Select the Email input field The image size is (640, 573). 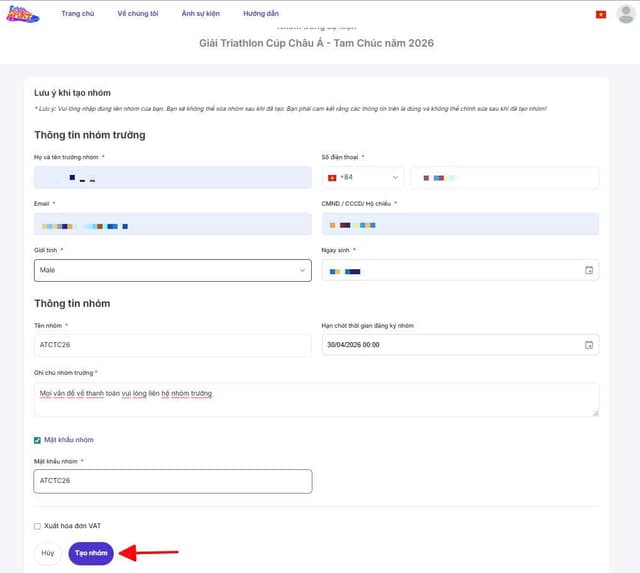(x=172, y=224)
